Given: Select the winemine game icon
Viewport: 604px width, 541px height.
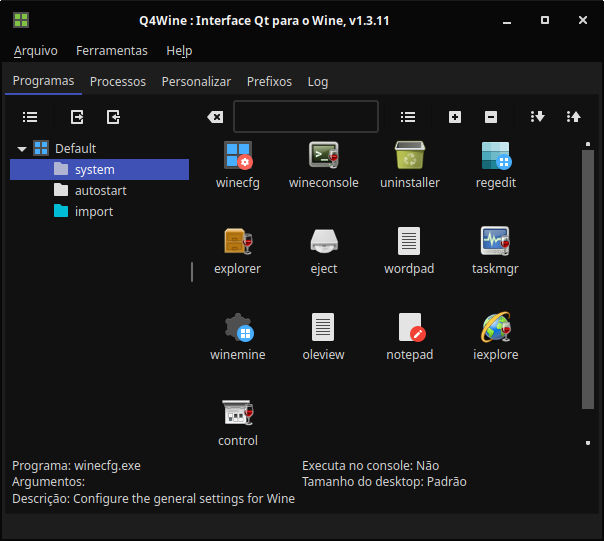Looking at the screenshot, I should tap(238, 328).
